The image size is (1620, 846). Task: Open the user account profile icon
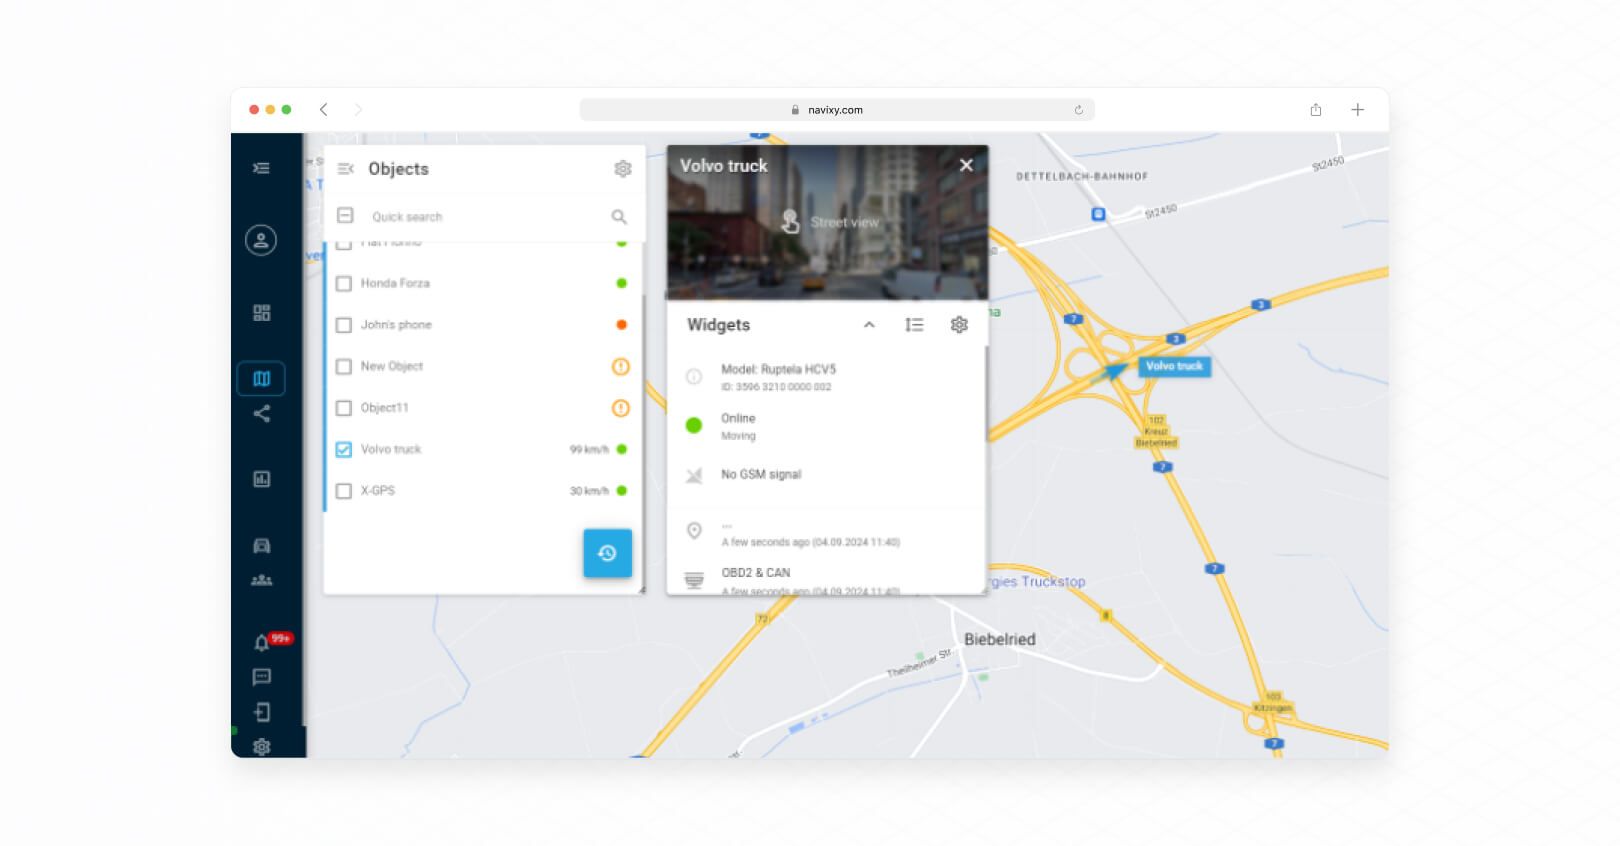[261, 240]
